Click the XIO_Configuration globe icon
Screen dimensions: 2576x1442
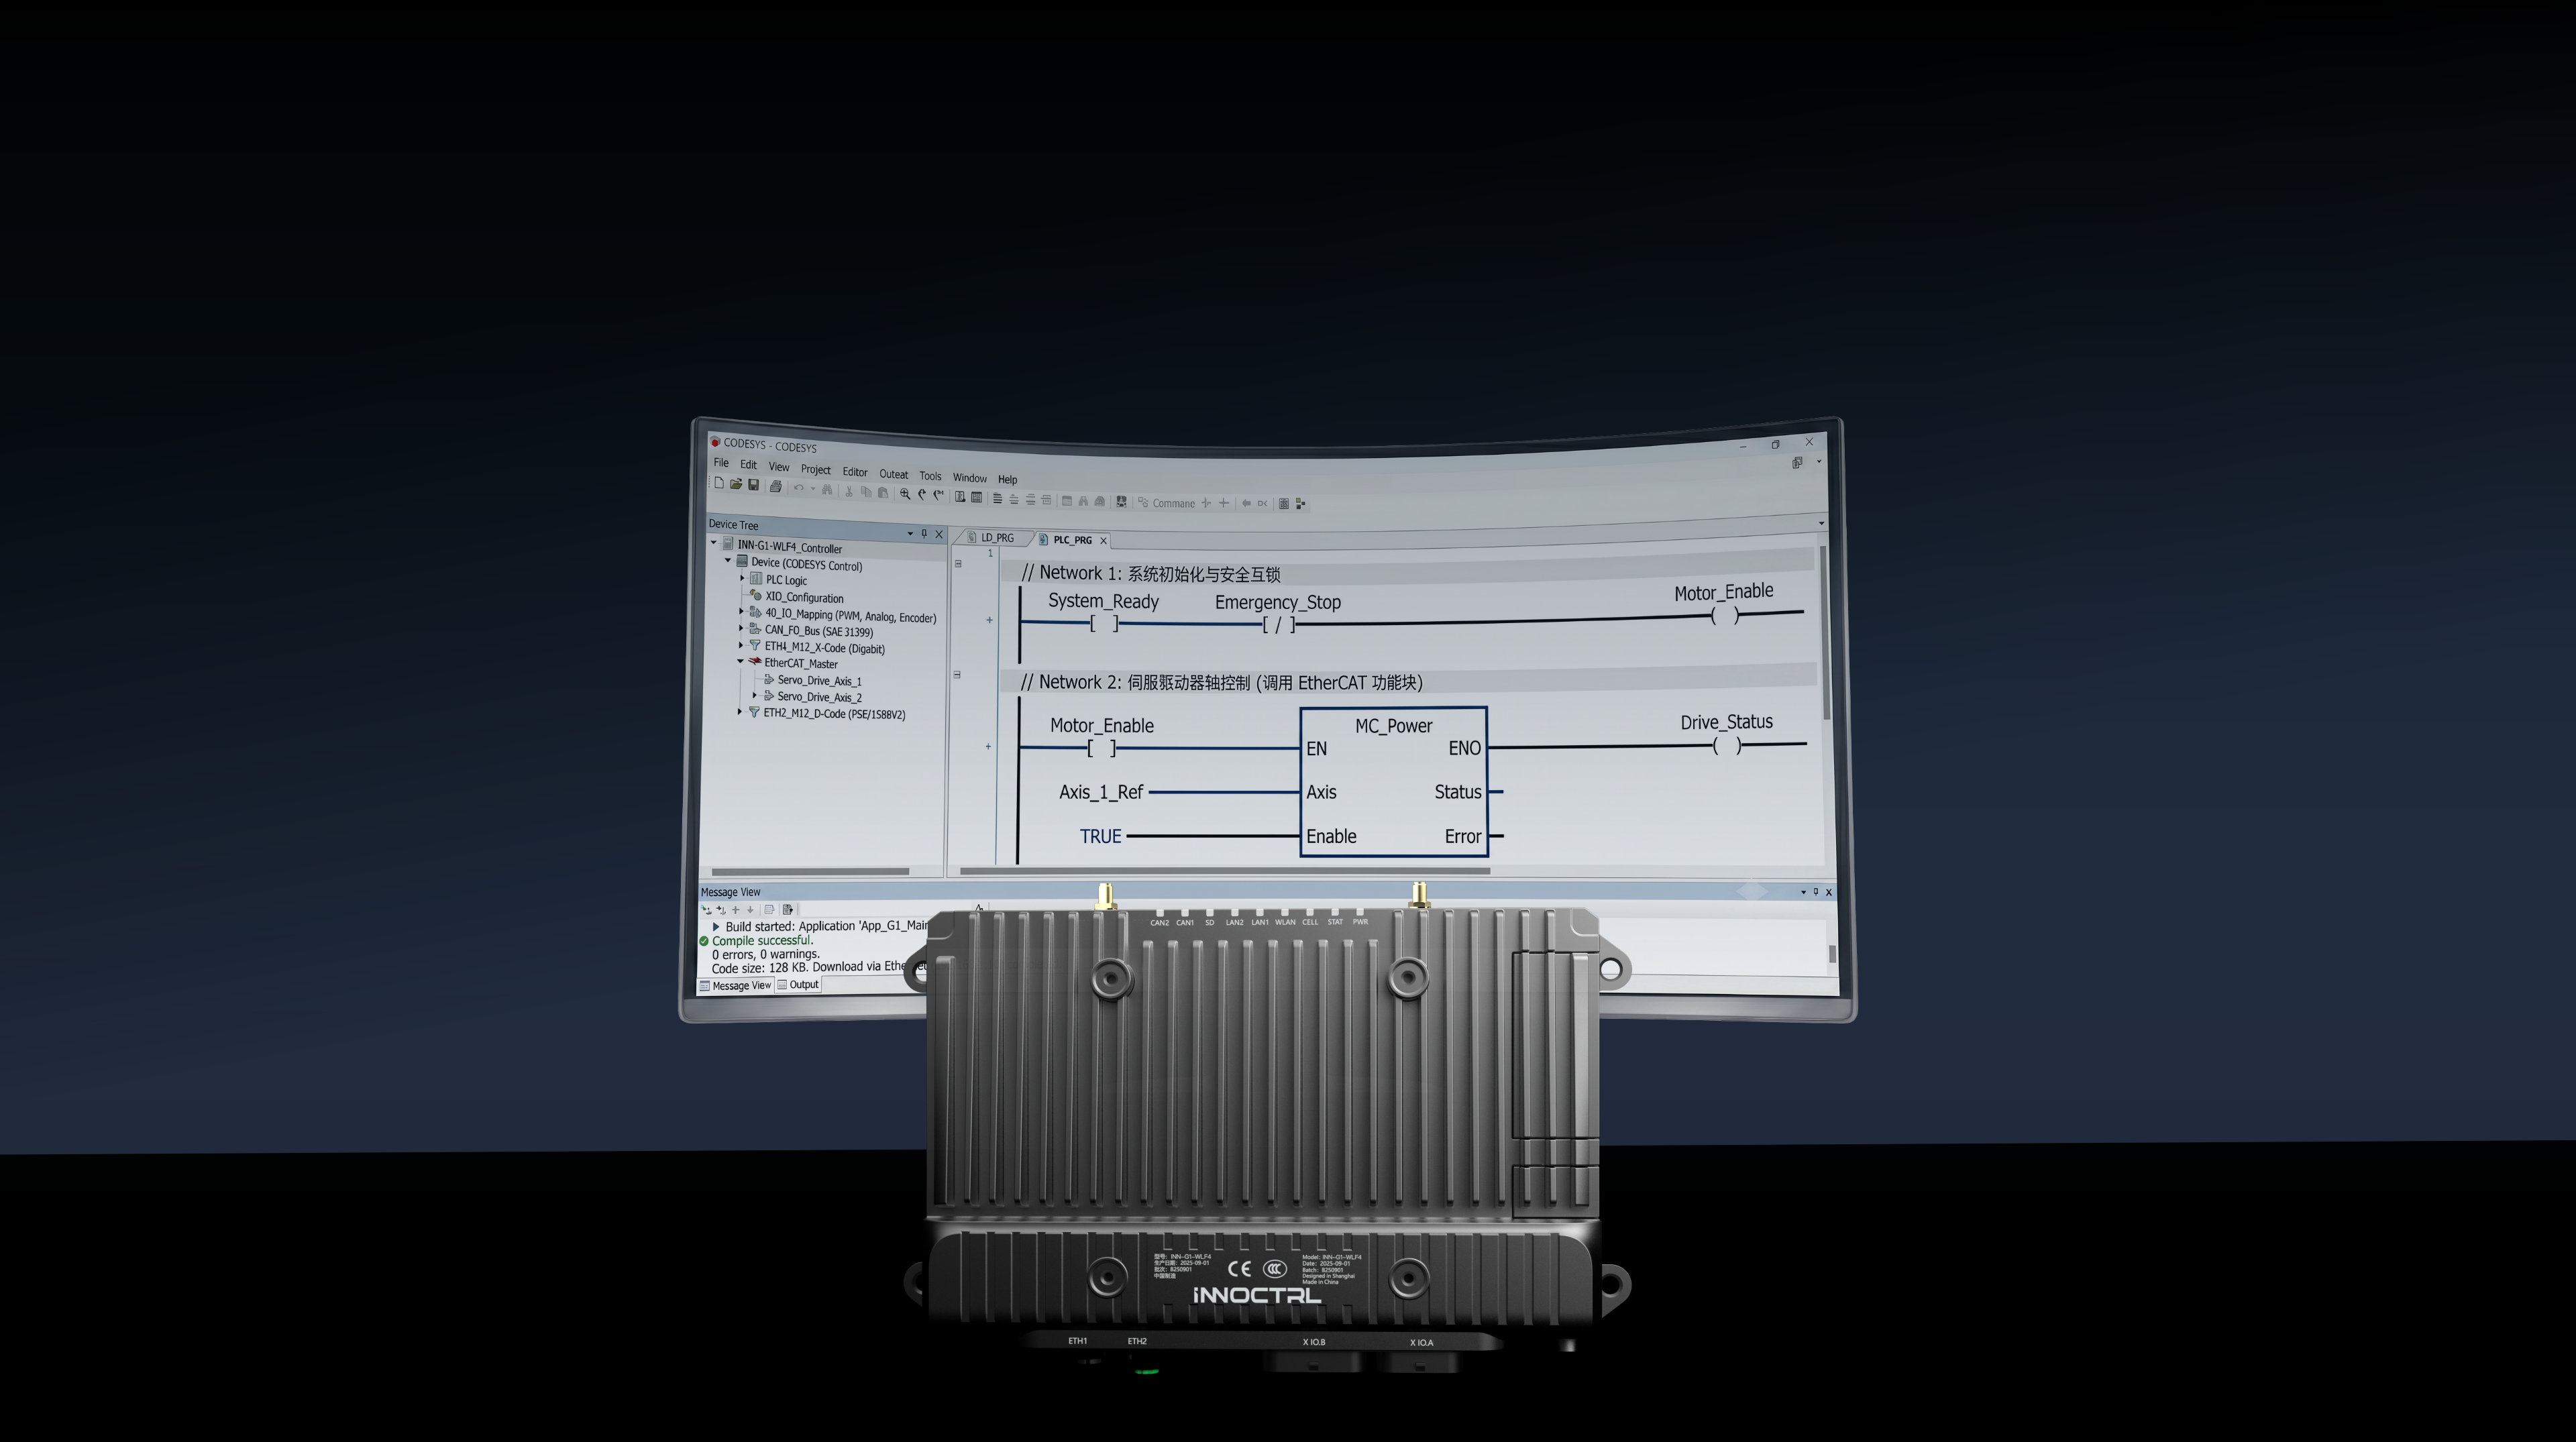pos(756,596)
